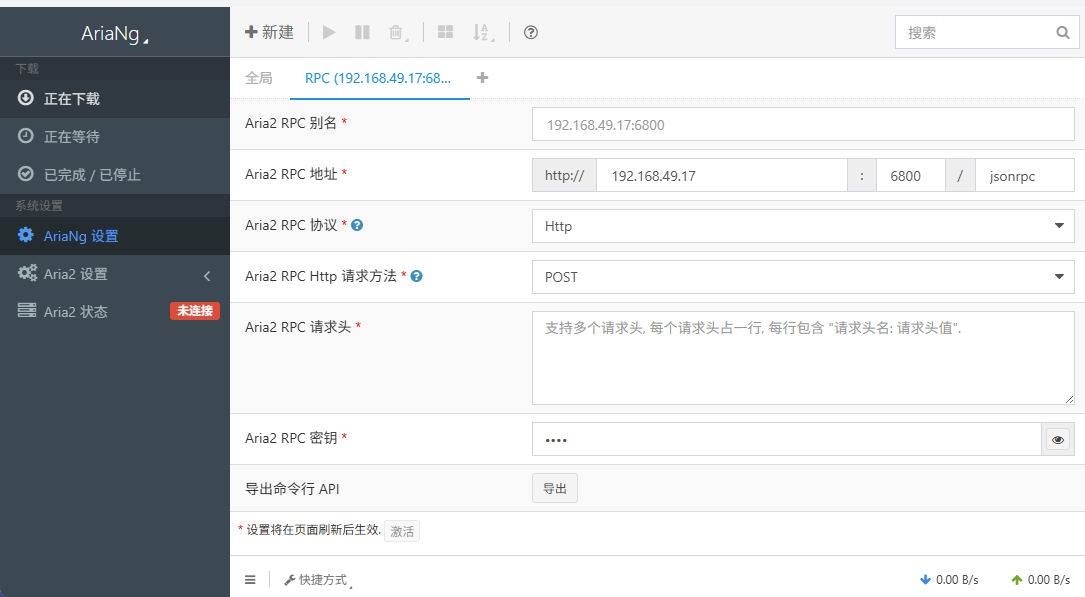Click the delete trash icon

click(x=396, y=33)
